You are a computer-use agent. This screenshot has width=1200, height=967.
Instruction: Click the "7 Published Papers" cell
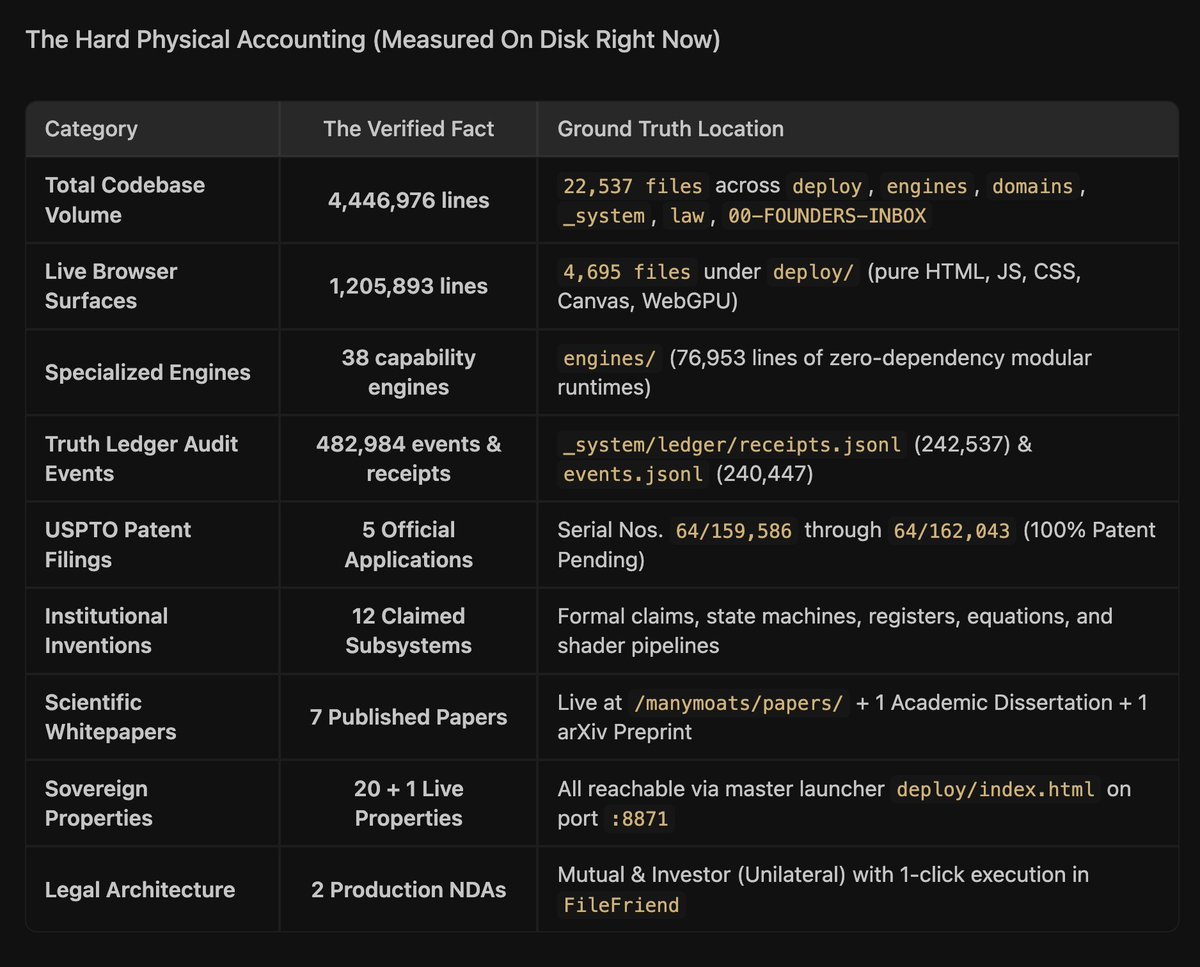coord(408,717)
